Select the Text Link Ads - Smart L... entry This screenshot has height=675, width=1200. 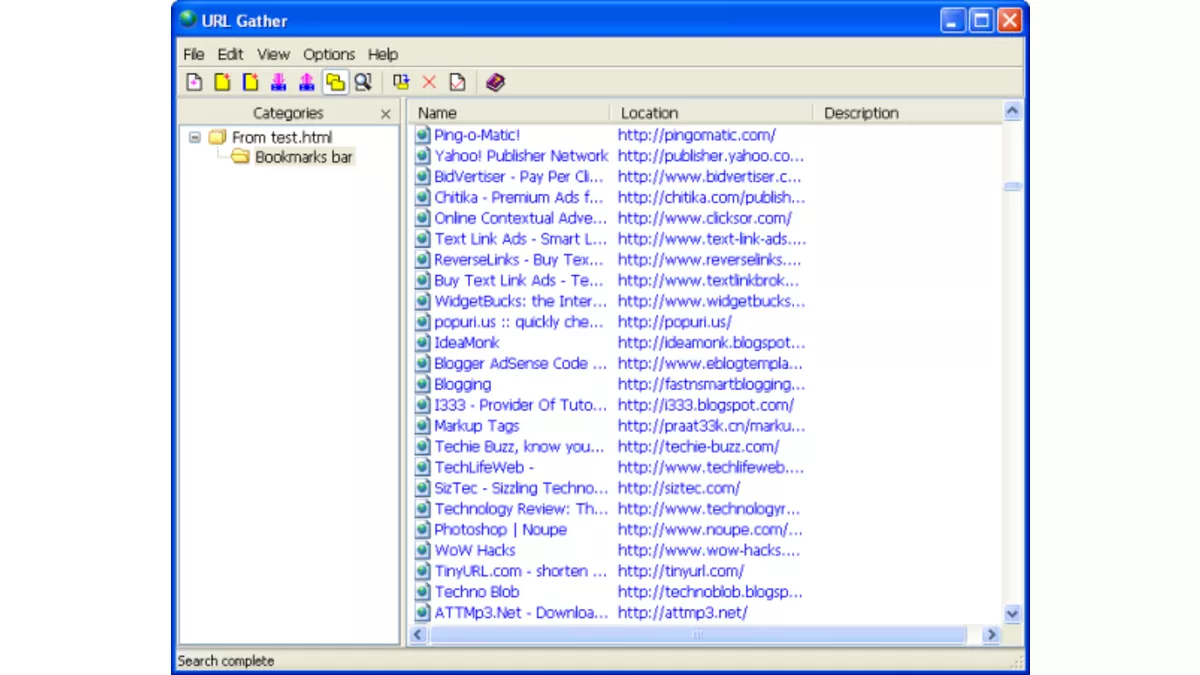pos(520,238)
